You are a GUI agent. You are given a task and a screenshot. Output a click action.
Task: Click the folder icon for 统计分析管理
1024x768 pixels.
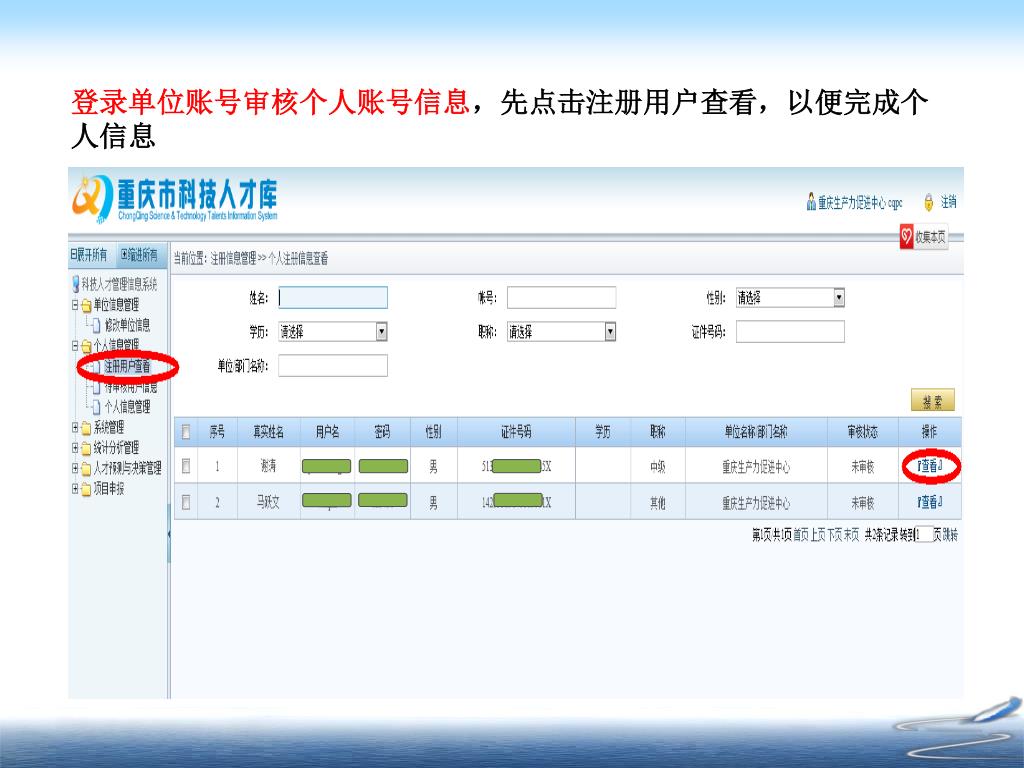(x=86, y=449)
